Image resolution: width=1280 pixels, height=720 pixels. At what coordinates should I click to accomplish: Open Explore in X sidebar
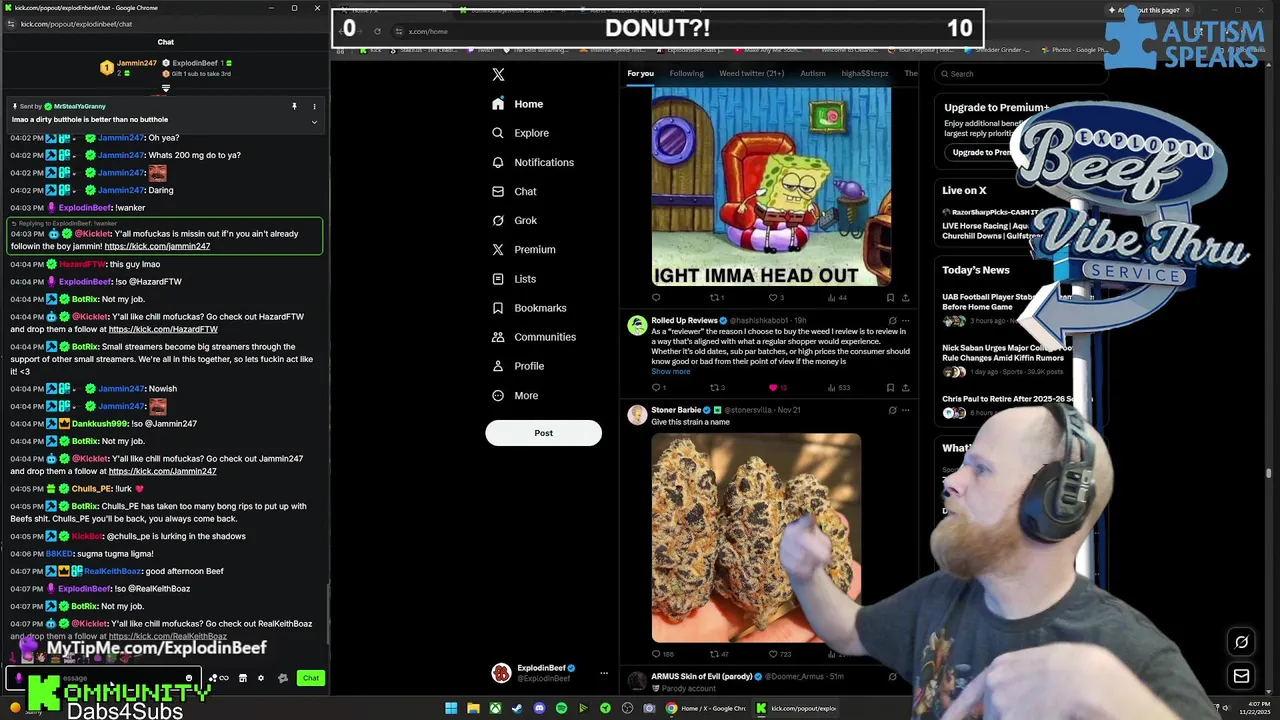coord(521,133)
